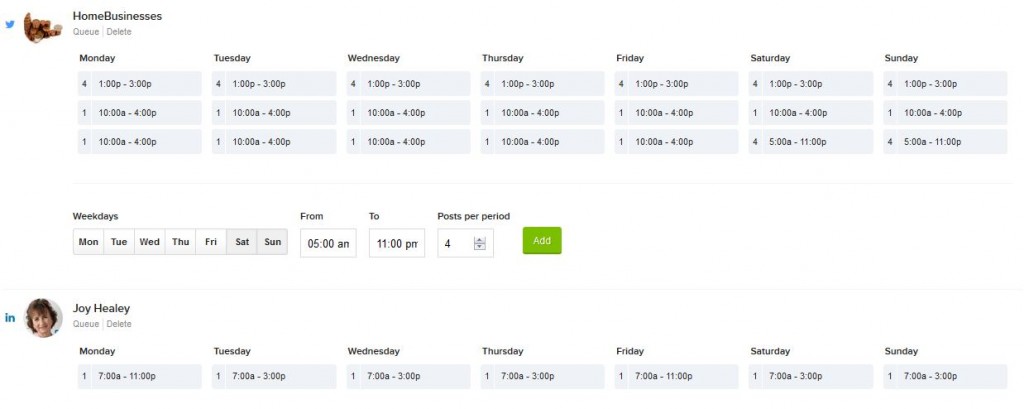Viewport: 1024px width, 409px height.
Task: Toggle the Sat weekday button
Action: (x=242, y=242)
